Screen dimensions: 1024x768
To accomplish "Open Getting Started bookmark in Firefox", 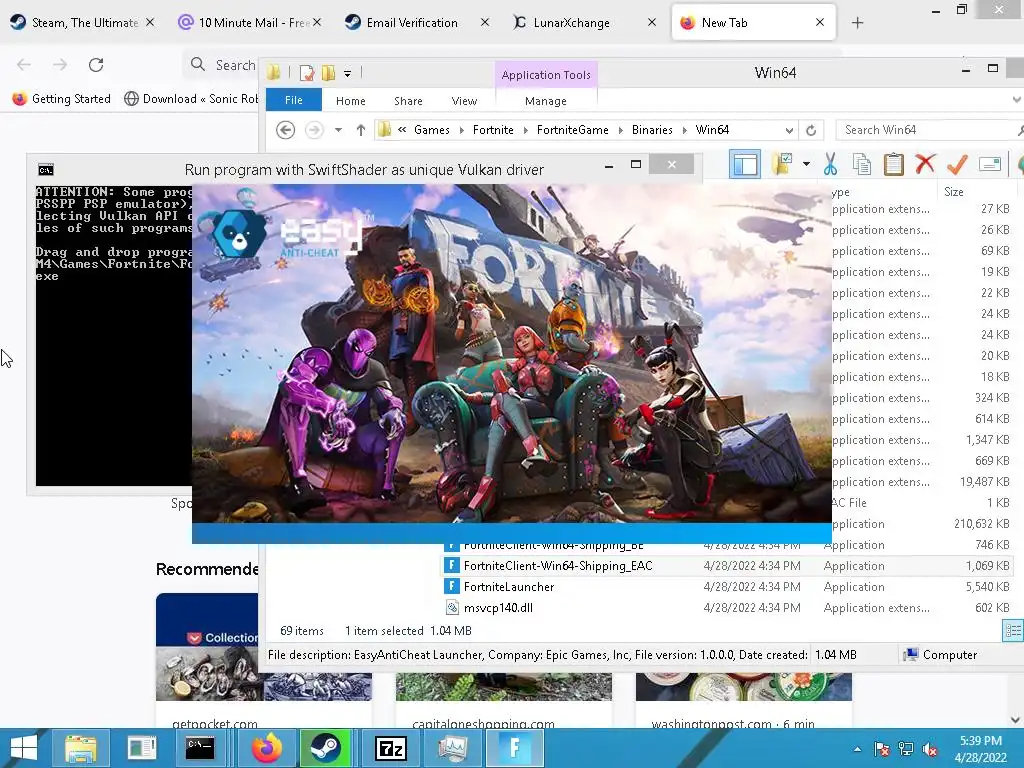I will tap(61, 99).
